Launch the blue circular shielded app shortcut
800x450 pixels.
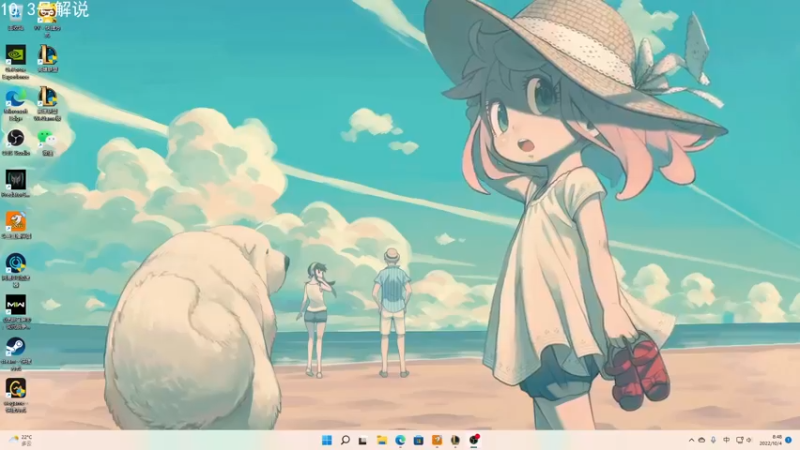pyautogui.click(x=16, y=270)
